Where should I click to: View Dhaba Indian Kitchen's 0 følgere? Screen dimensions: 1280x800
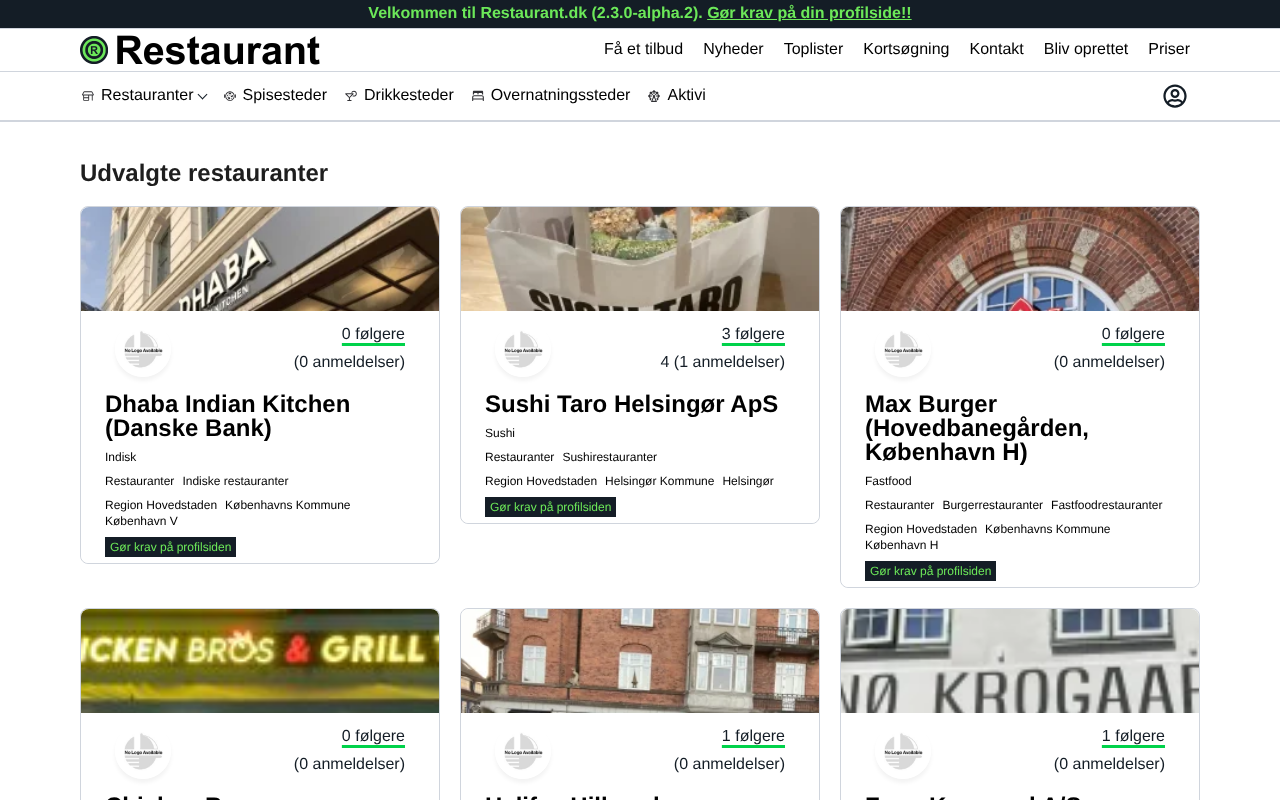(373, 335)
